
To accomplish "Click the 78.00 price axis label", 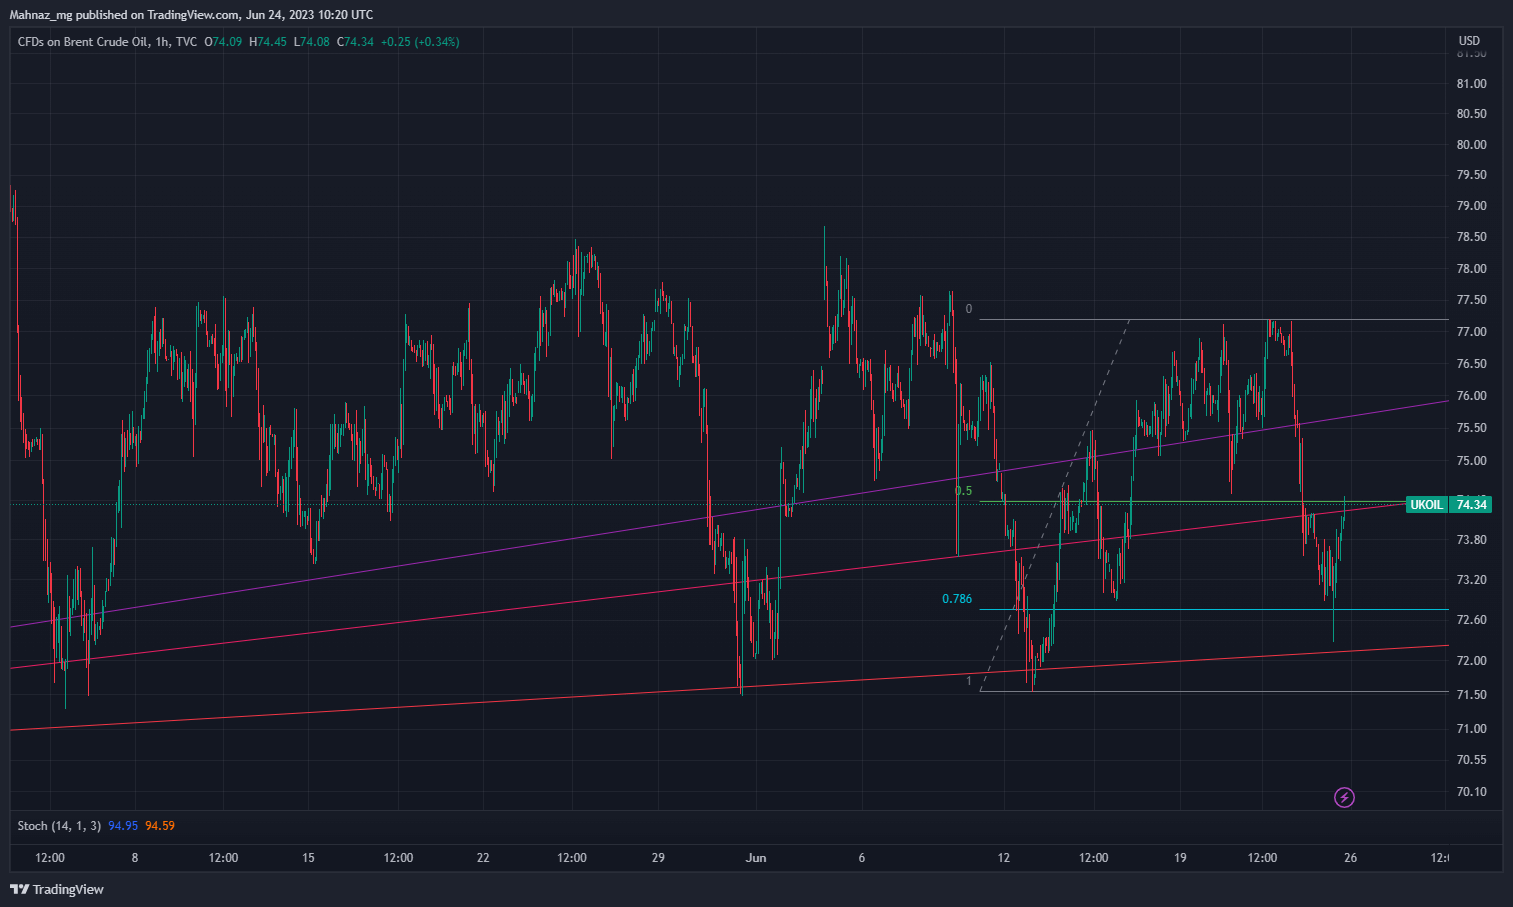I will coord(1471,269).
